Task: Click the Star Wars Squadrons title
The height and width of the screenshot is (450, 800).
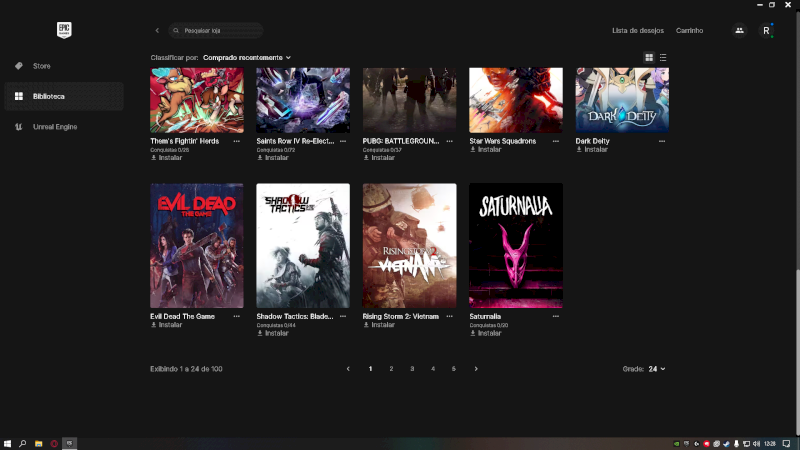Action: point(503,141)
